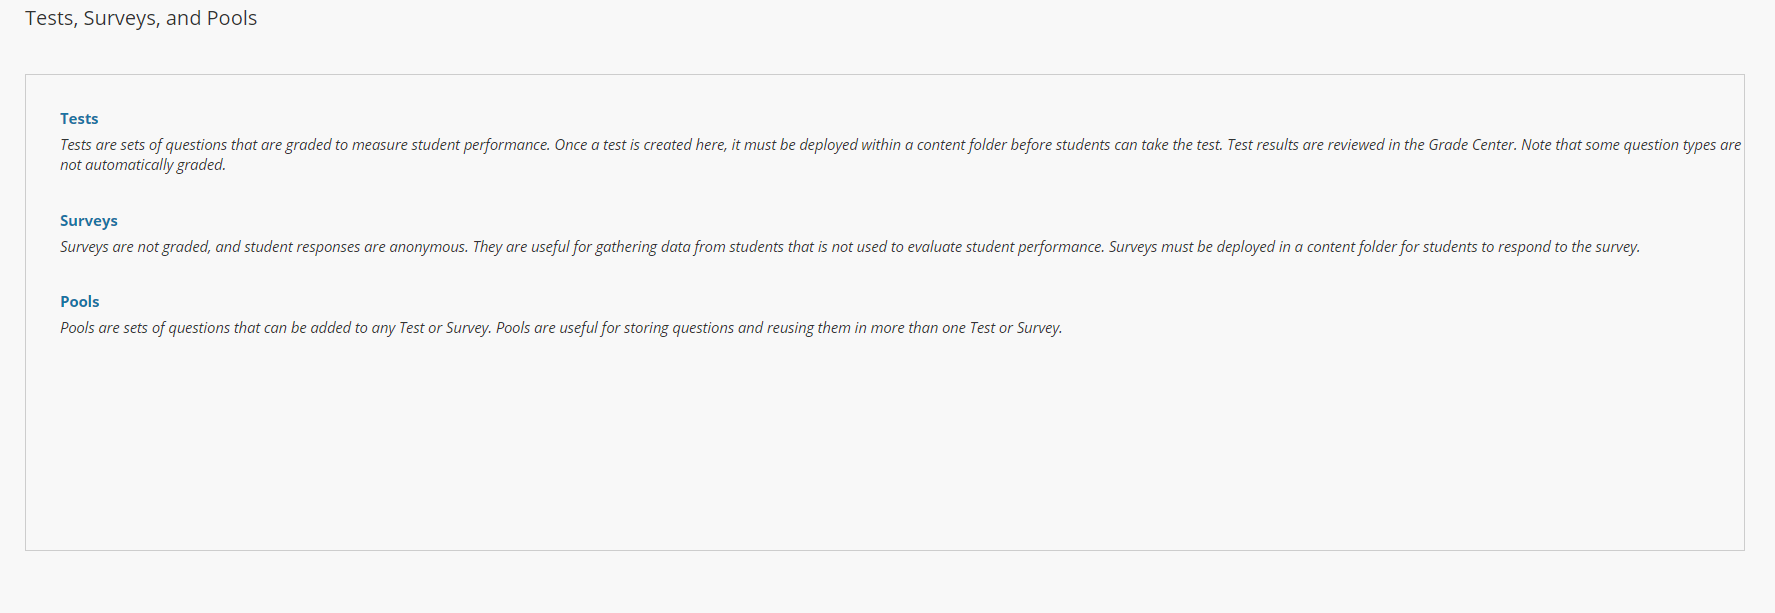Open the Pools link
Viewport: 1775px width, 613px height.
pos(80,302)
